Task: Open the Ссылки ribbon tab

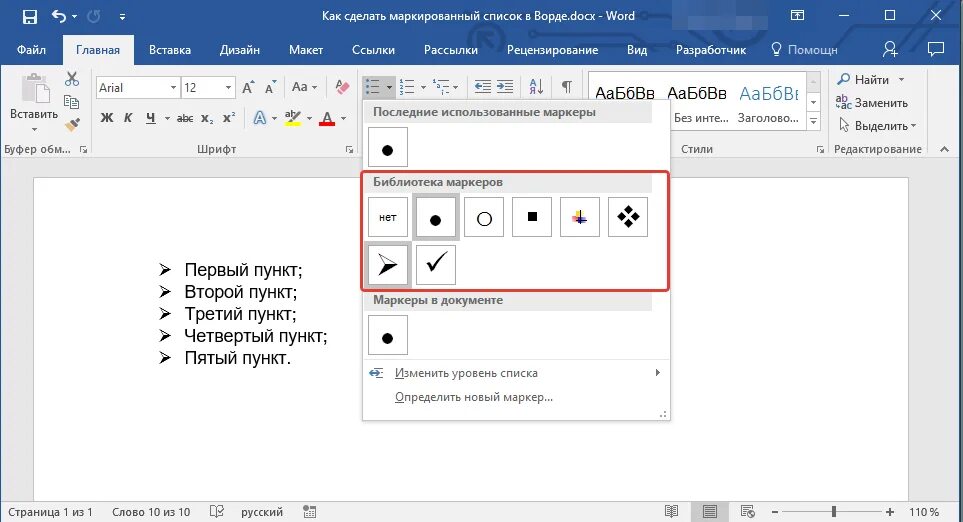Action: (373, 50)
